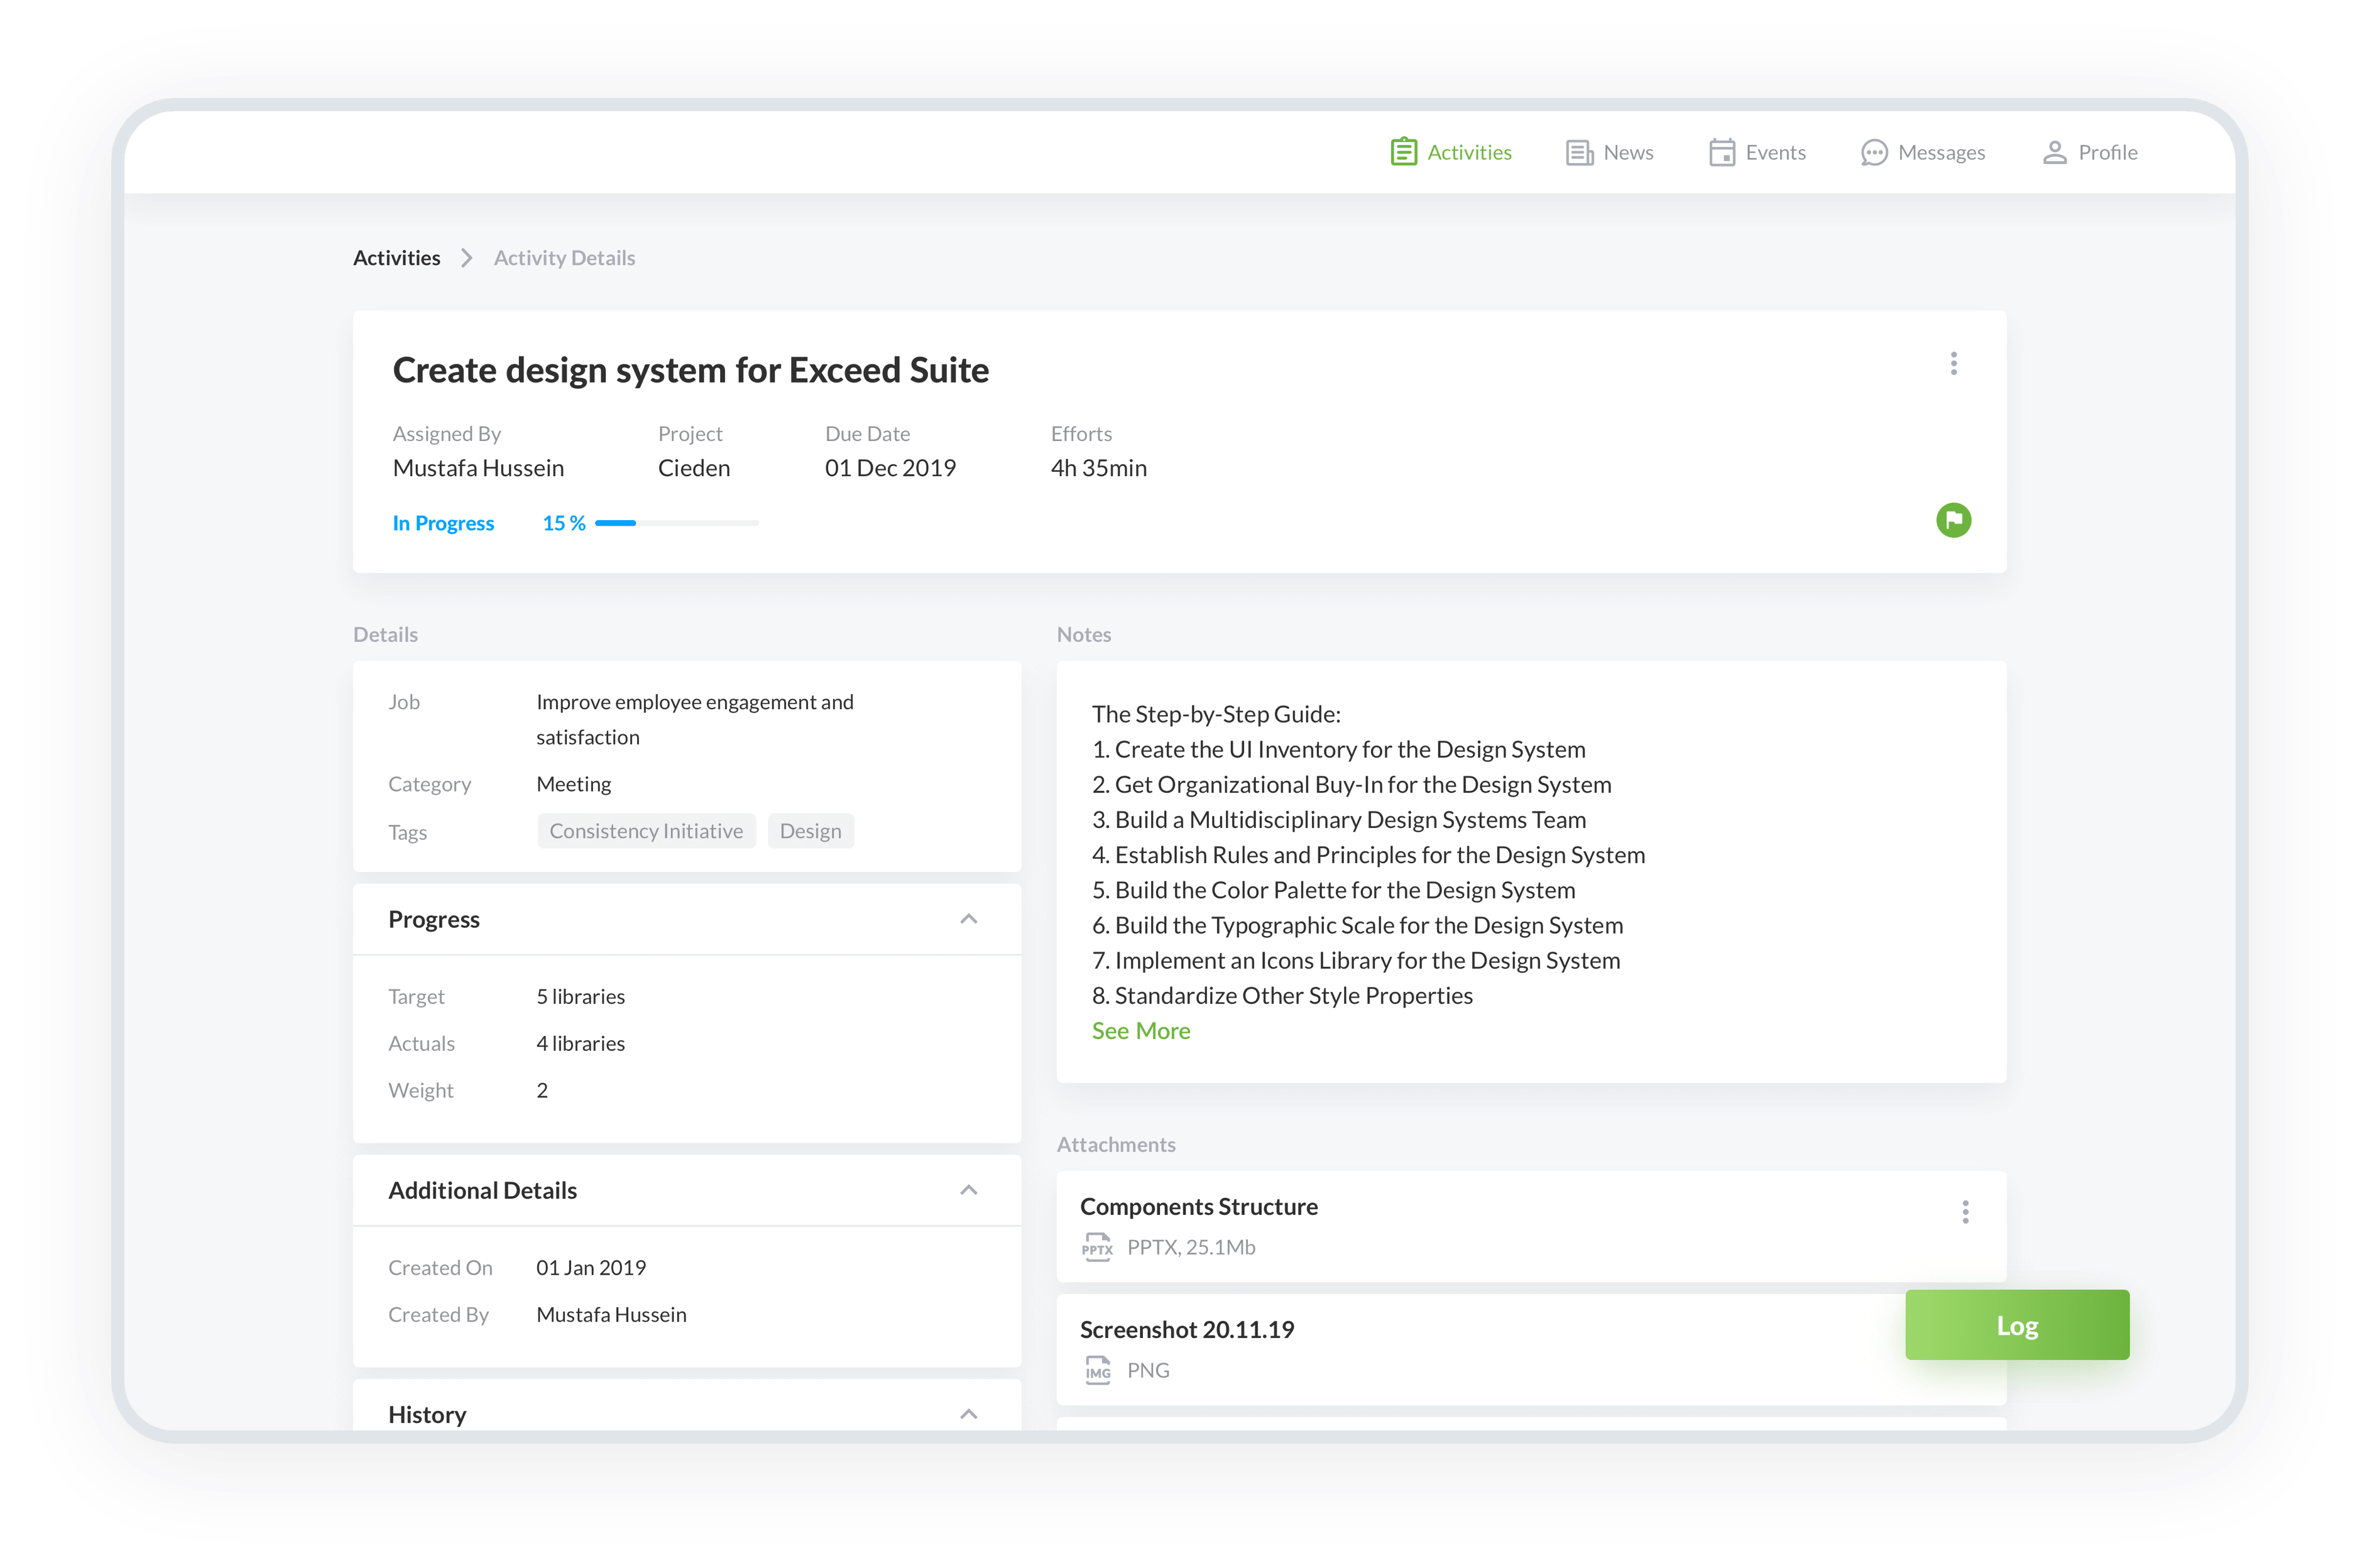Select the Consistency Initiative tag
Image resolution: width=2360 pixels, height=1568 pixels.
pos(646,831)
